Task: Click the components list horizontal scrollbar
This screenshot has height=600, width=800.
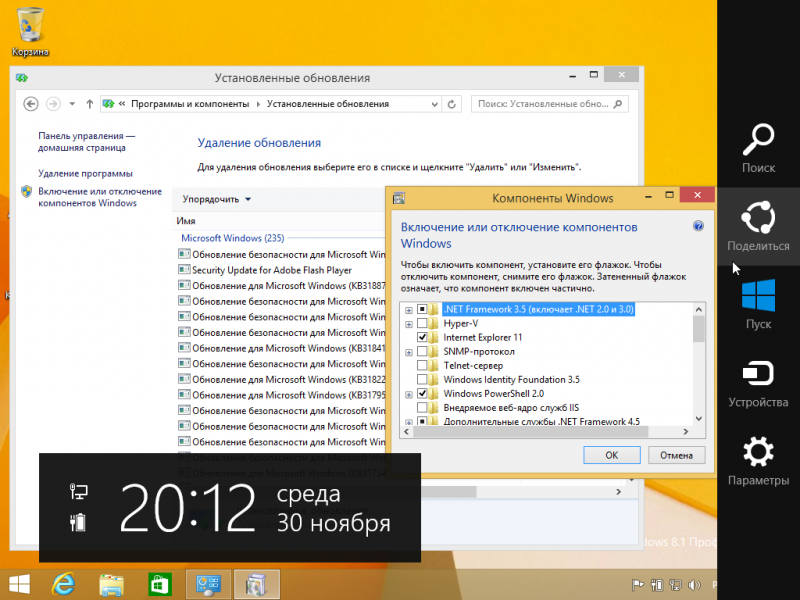Action: (x=531, y=432)
